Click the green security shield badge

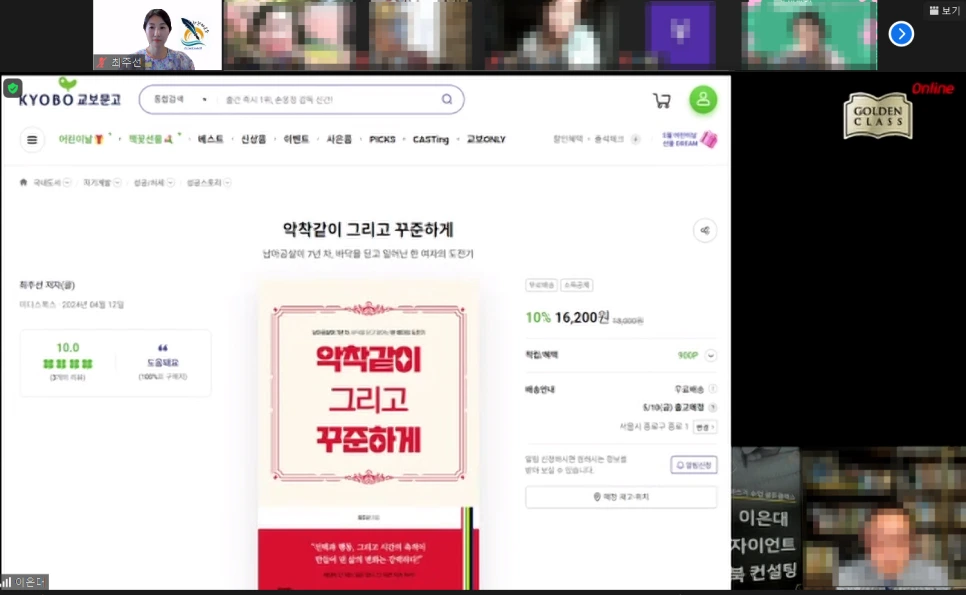pos(12,88)
